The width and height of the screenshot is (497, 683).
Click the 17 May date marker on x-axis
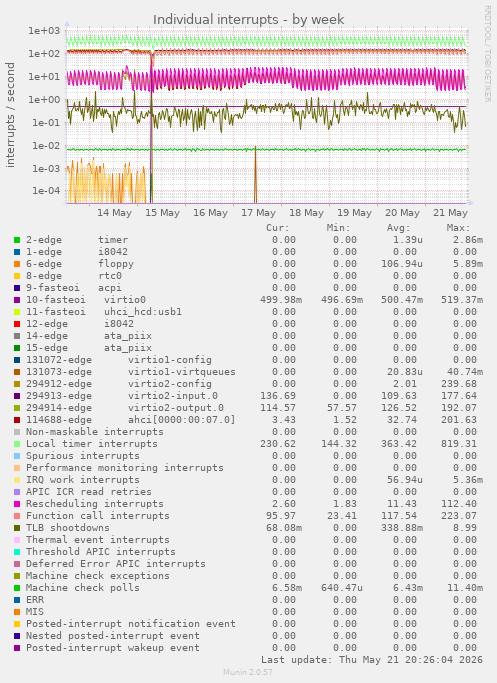point(258,213)
